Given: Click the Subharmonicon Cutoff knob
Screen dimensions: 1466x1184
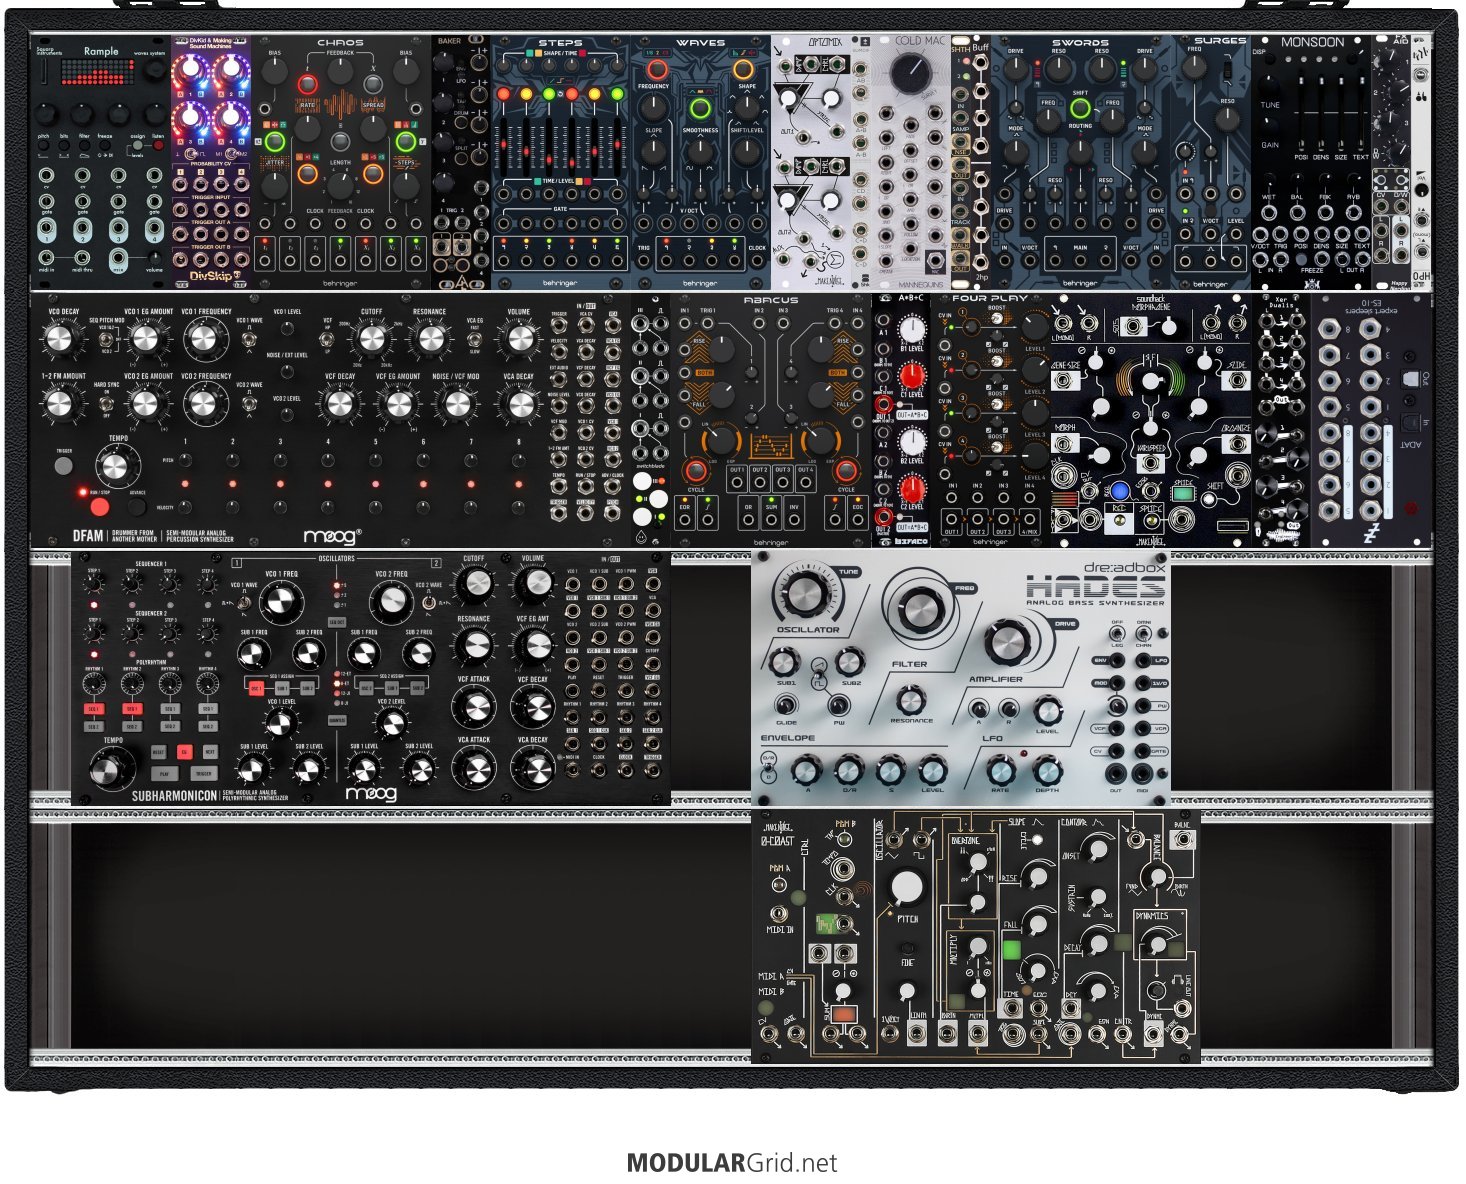Looking at the screenshot, I should (x=474, y=583).
